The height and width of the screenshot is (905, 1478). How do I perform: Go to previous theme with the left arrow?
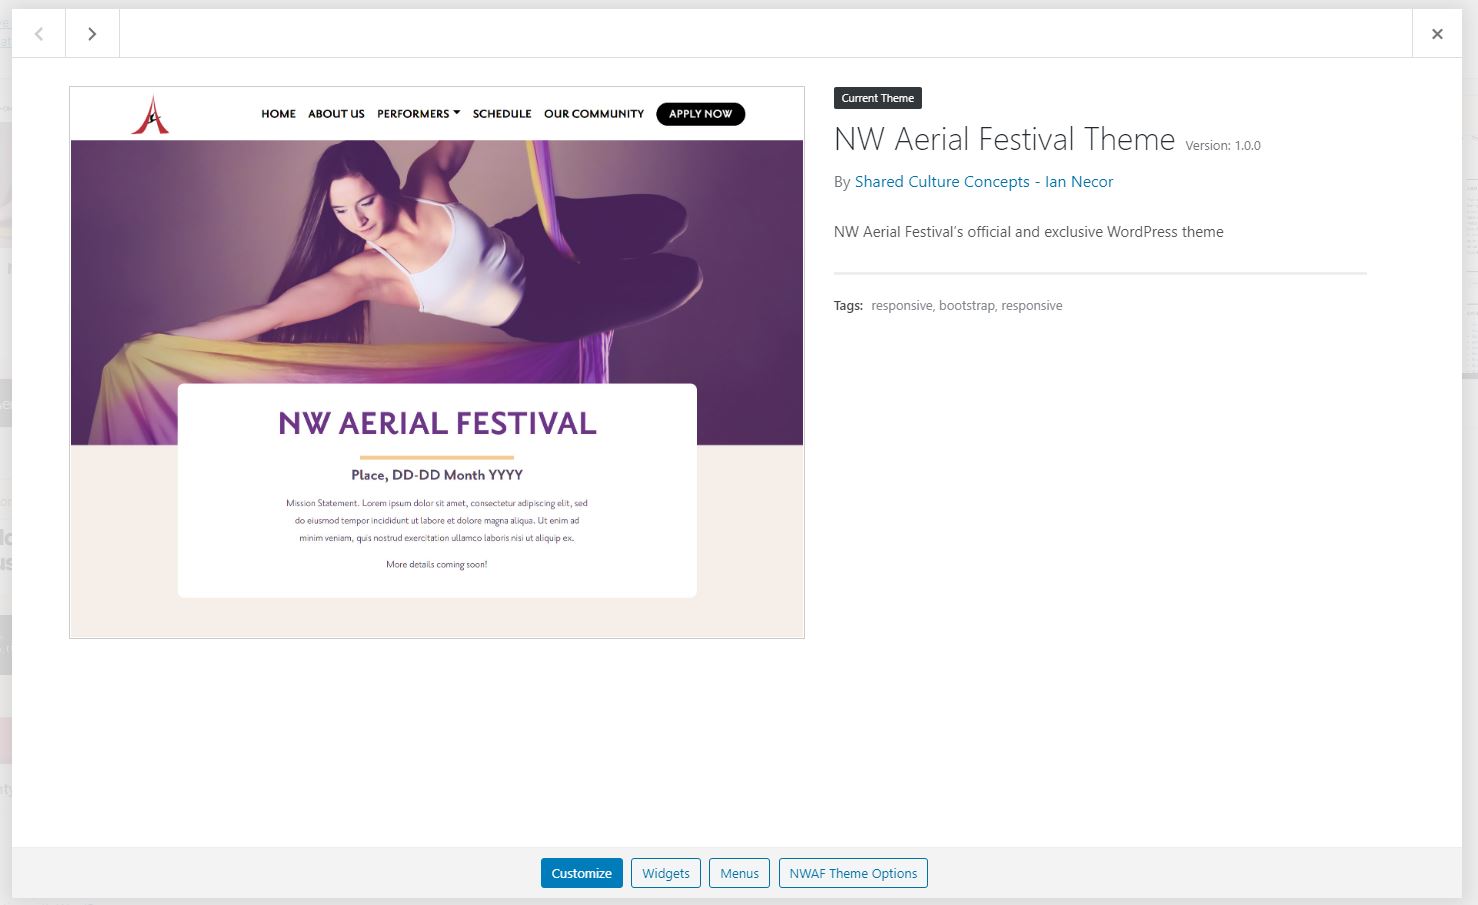click(39, 34)
